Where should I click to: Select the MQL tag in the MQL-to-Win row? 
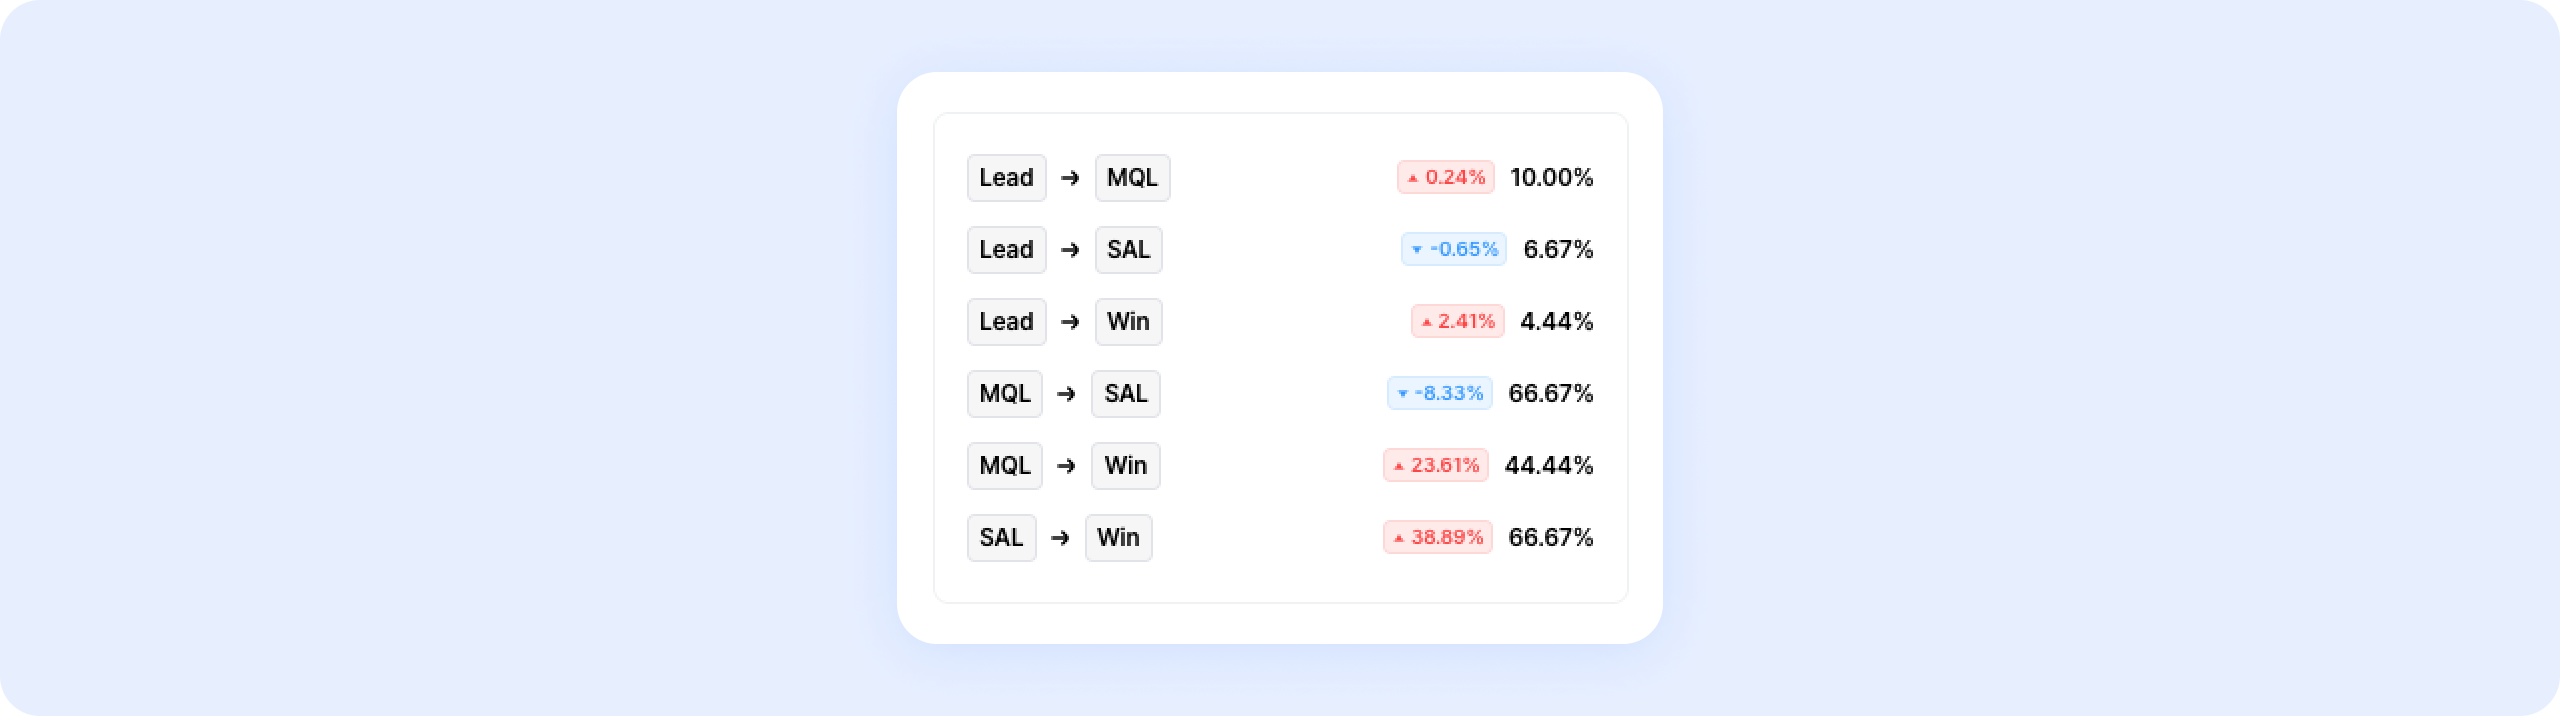pyautogui.click(x=1004, y=466)
